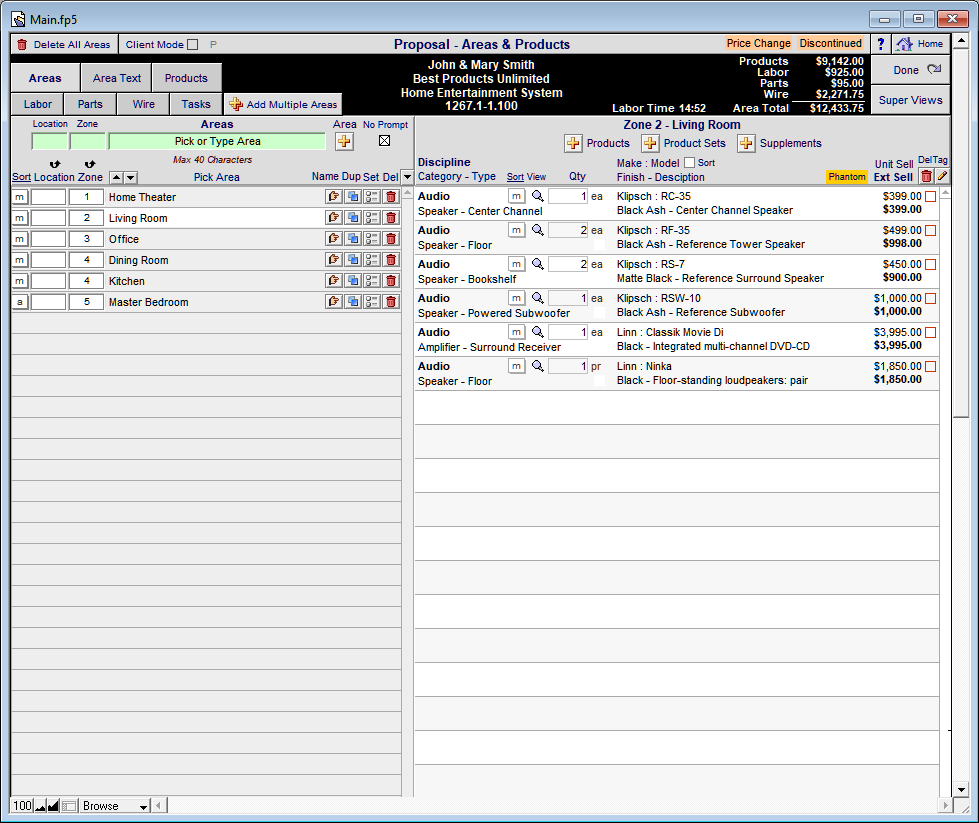Click the pencil tag icon in header

pos(942,177)
